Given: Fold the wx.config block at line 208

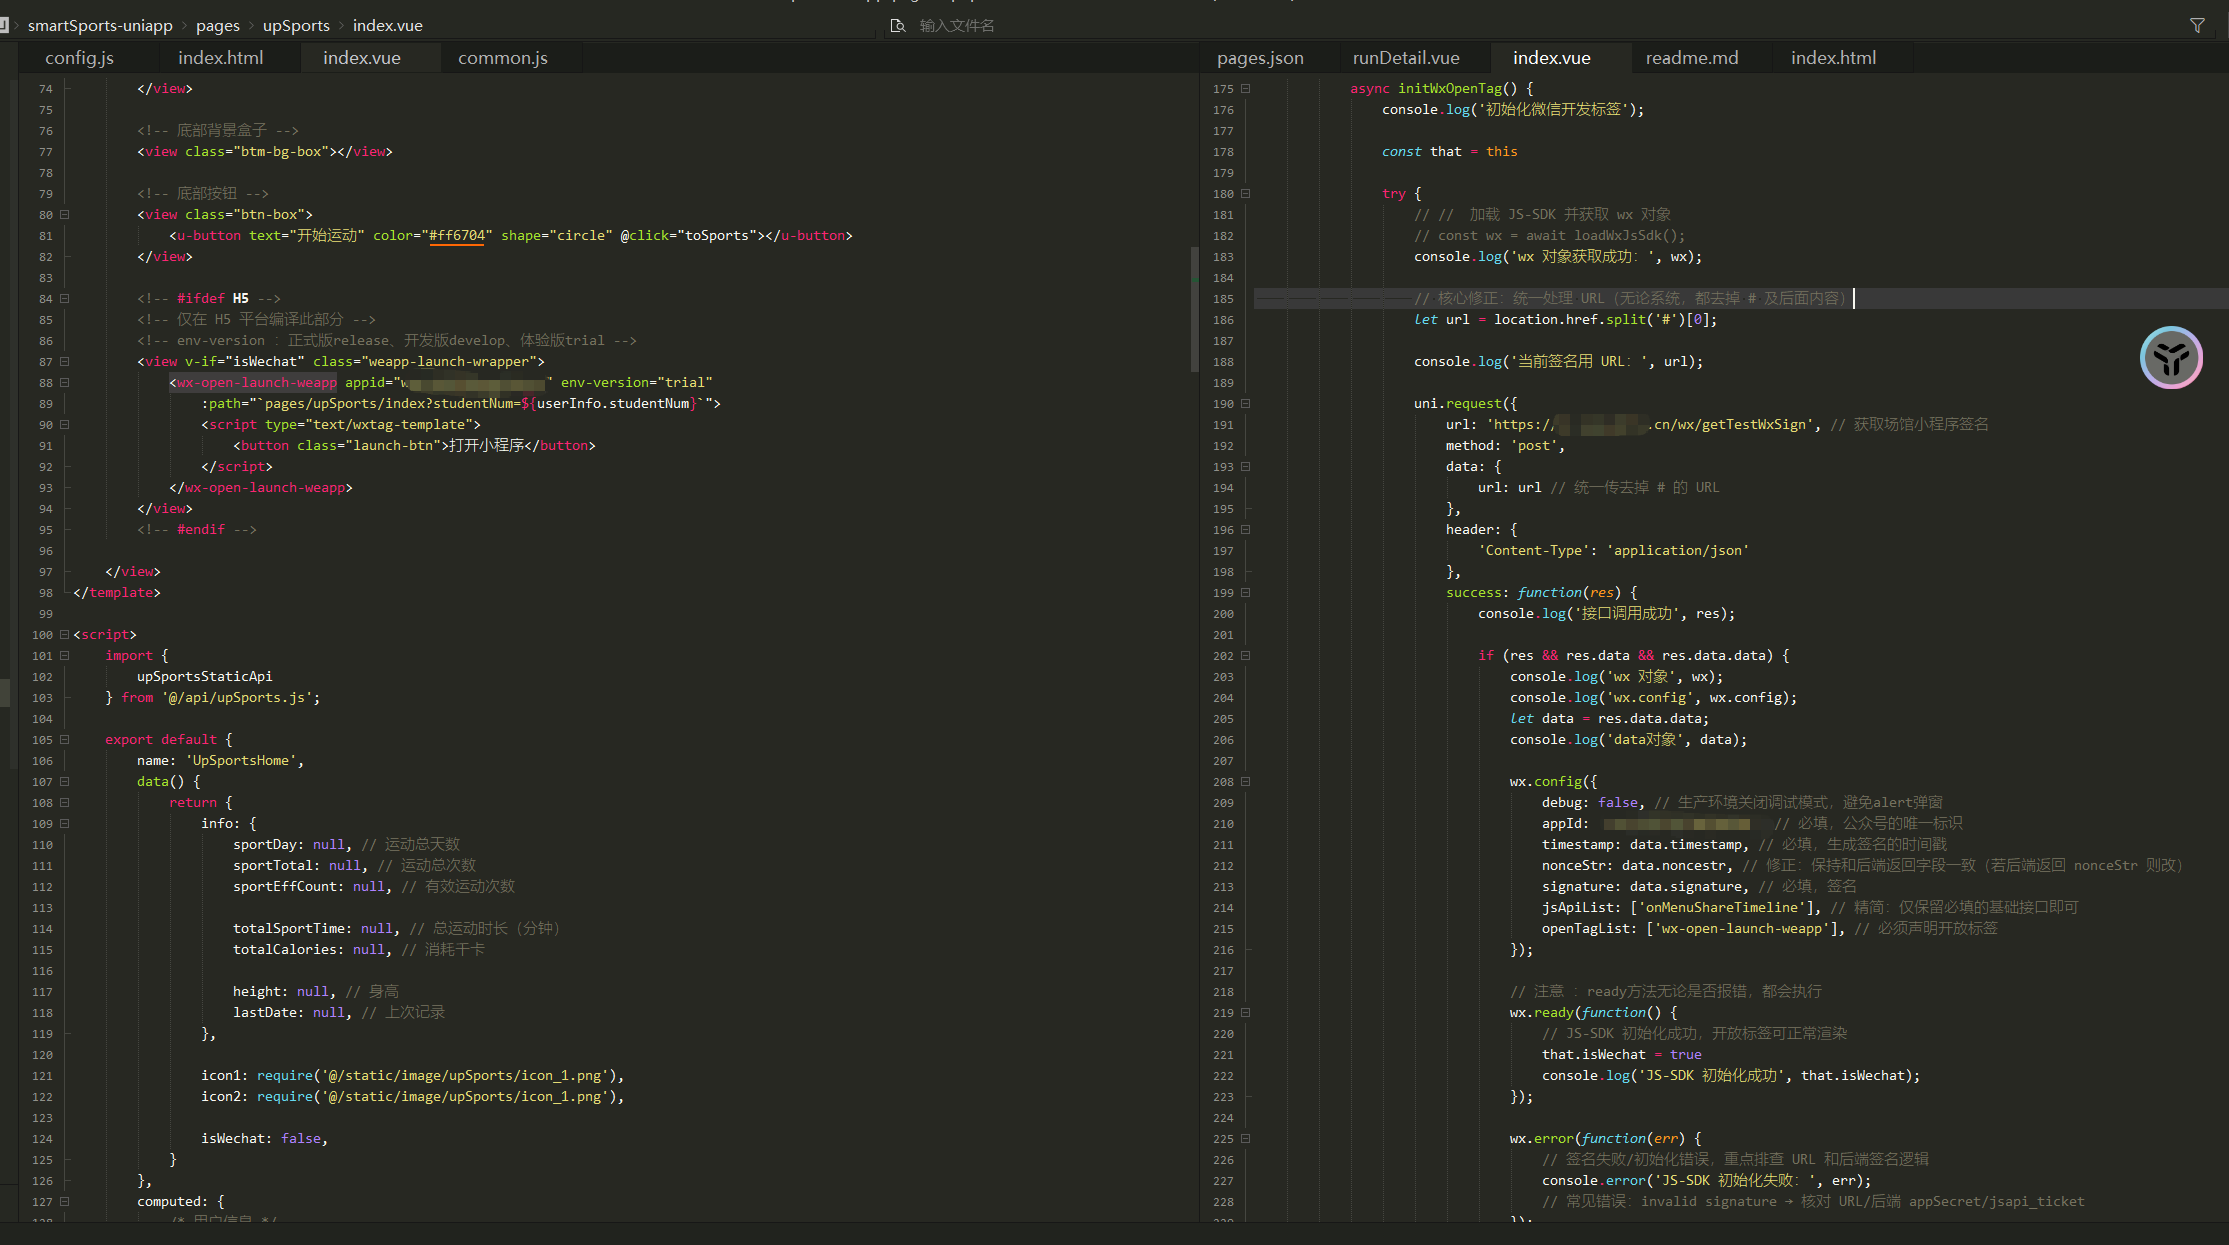Looking at the screenshot, I should click(x=1246, y=782).
